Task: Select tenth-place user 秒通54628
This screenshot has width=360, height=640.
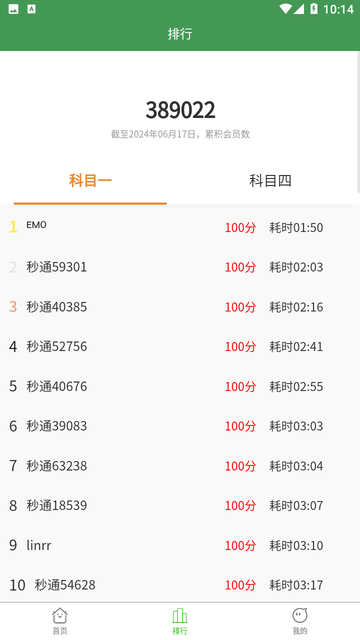Action: coord(180,585)
